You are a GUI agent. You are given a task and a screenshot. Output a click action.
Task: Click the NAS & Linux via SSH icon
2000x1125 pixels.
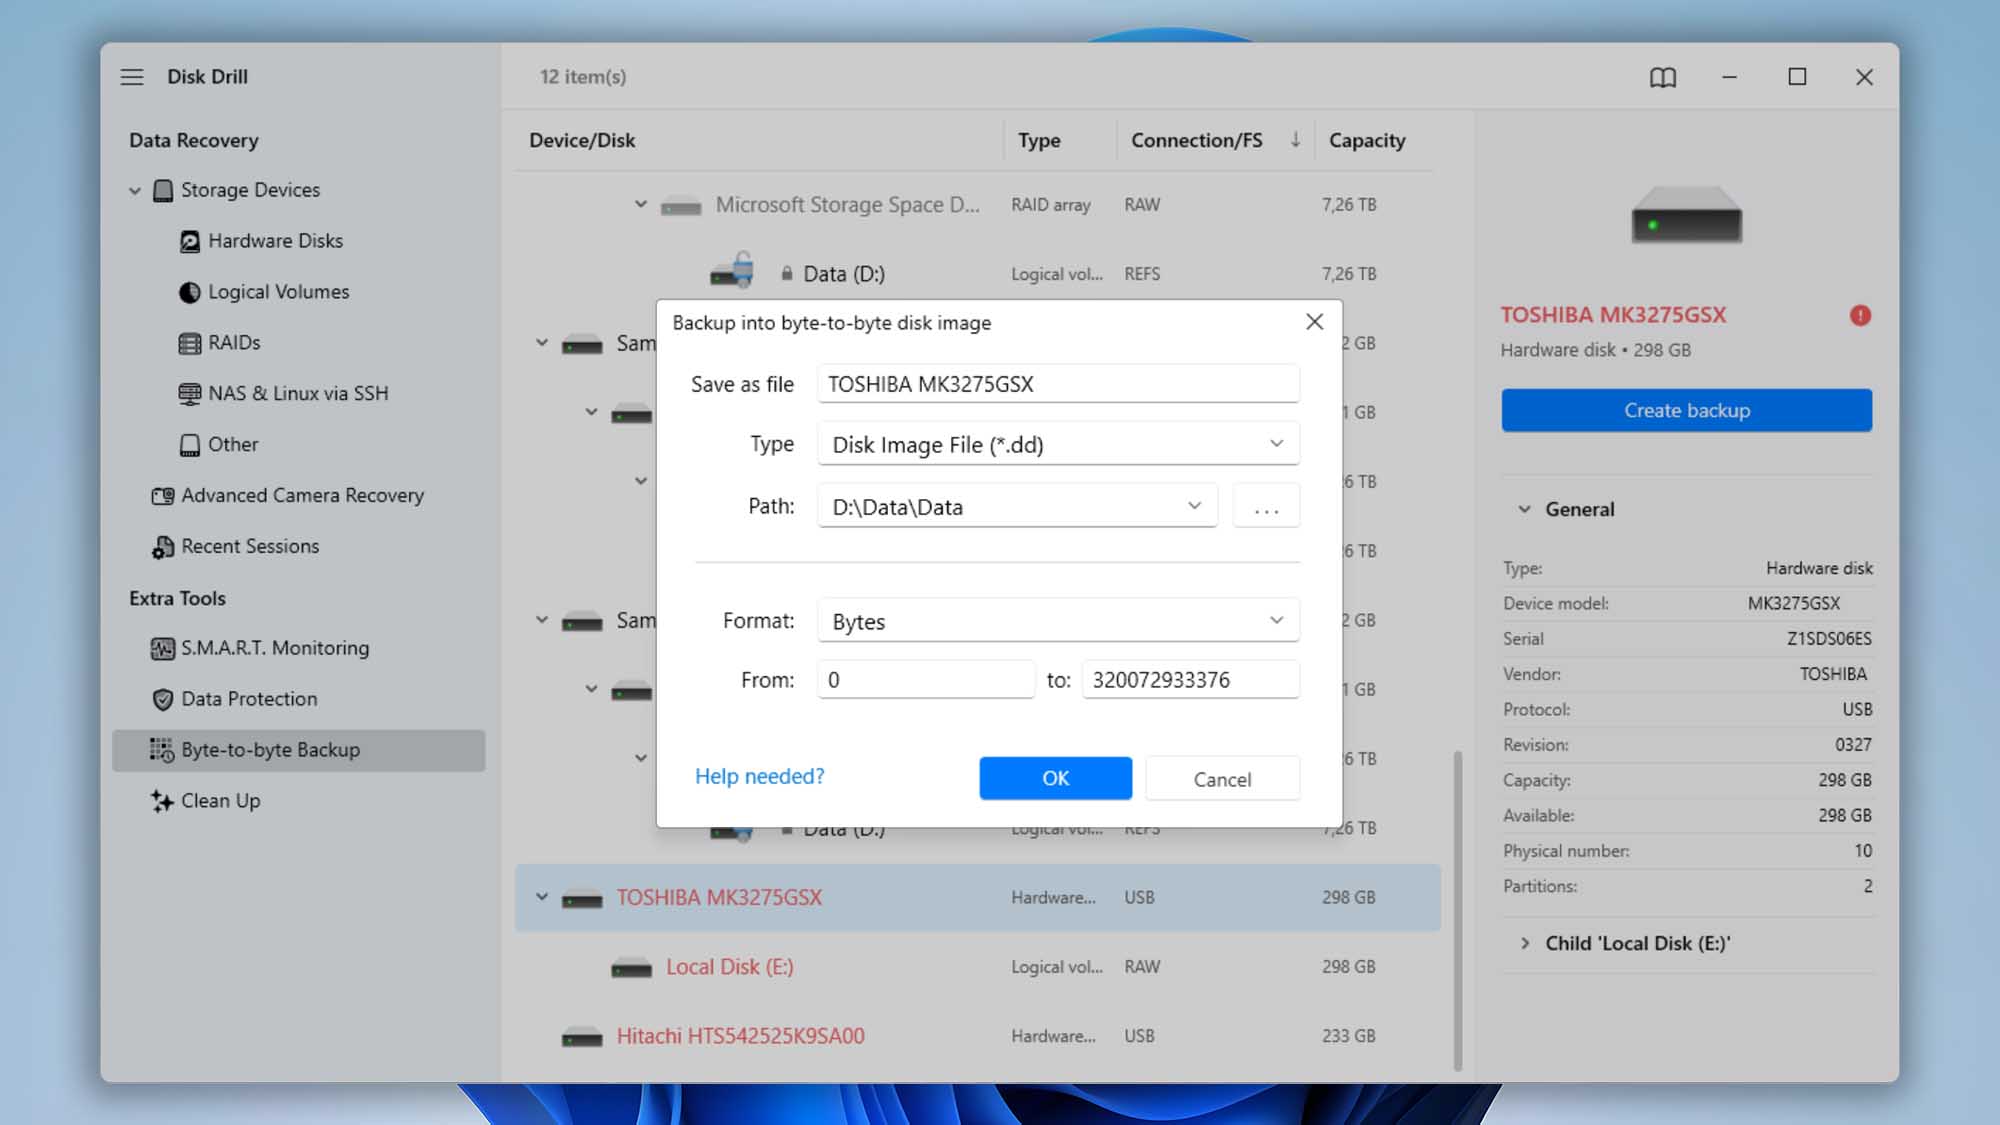pos(189,394)
